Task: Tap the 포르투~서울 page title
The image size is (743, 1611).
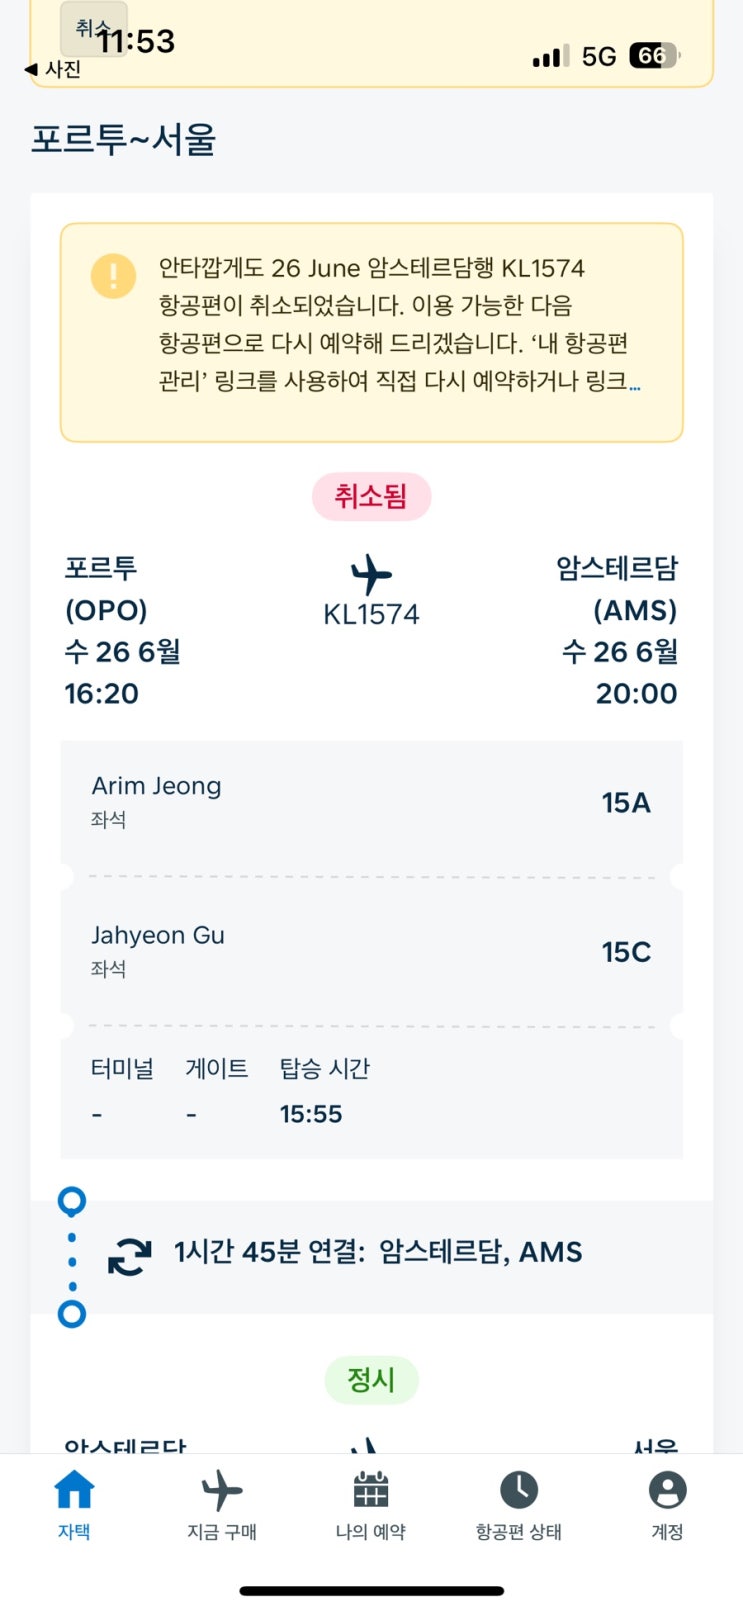Action: [124, 139]
